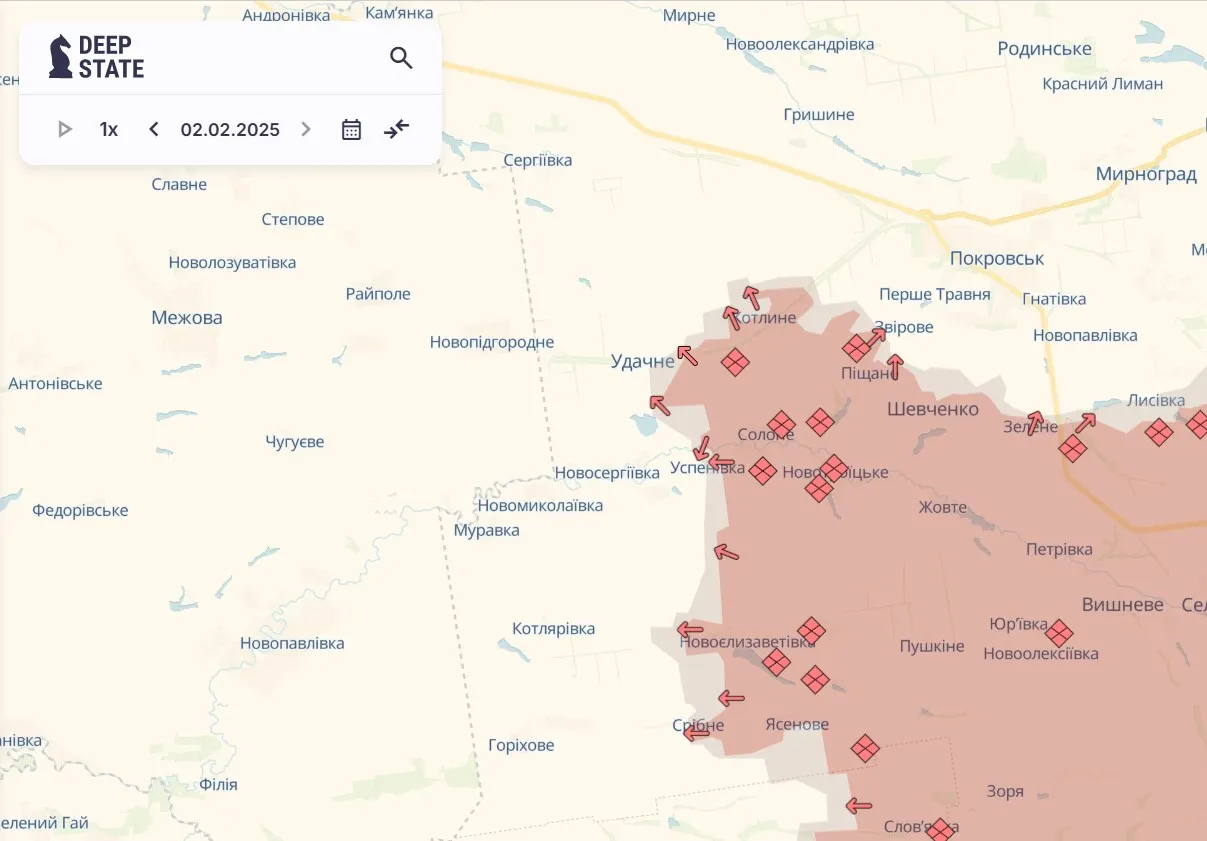Click the battle marker near Зелене

click(1072, 449)
